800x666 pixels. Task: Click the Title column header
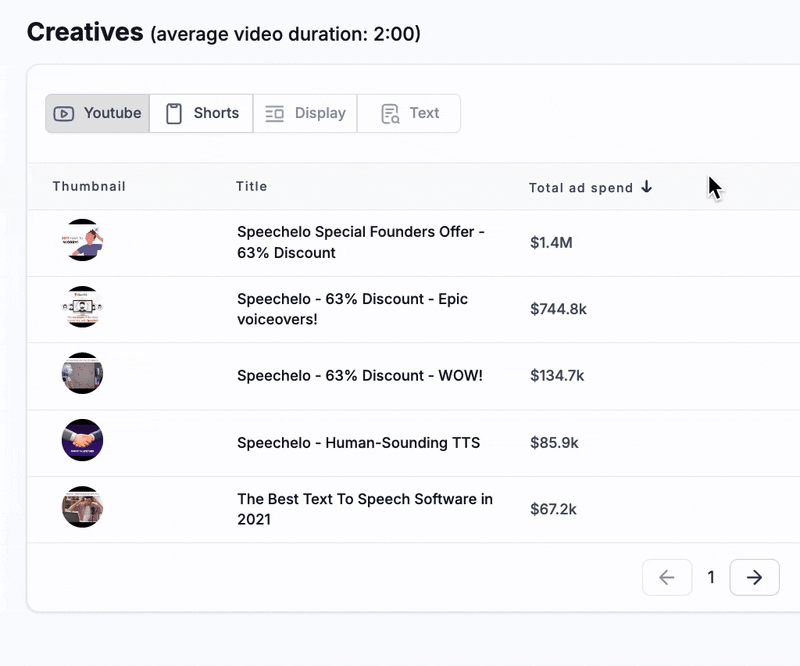tap(252, 186)
